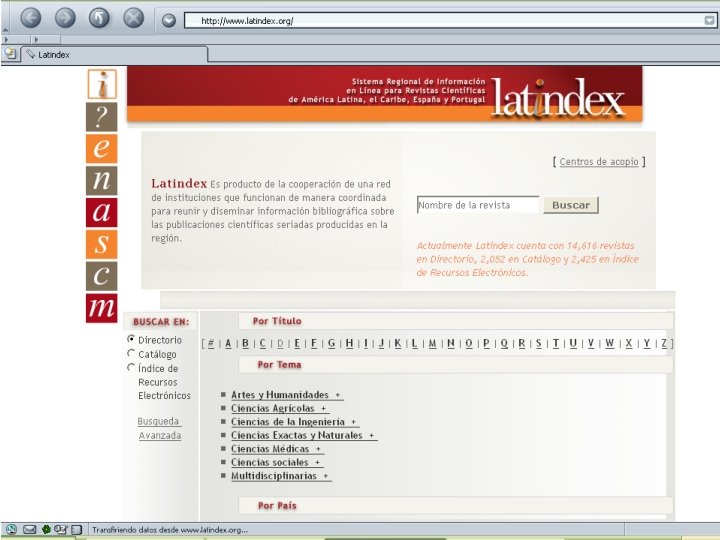Expand Ciencias de la Ingeniería topic
This screenshot has height=540, width=720.
(294, 422)
